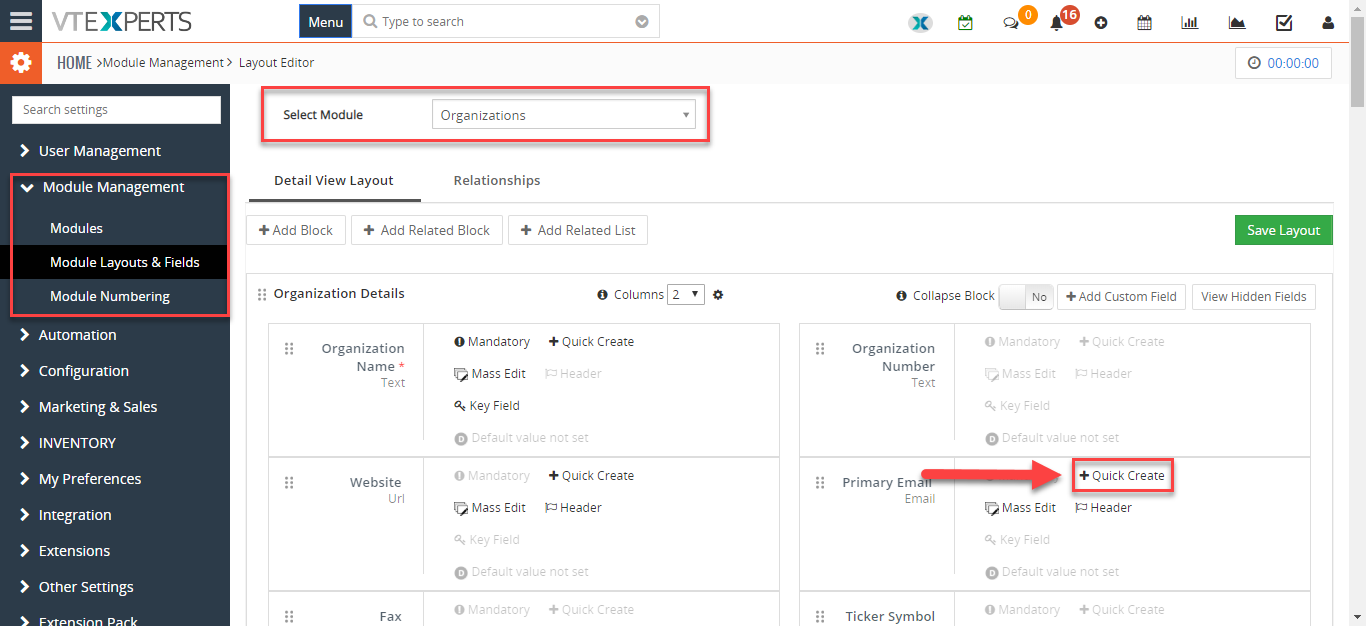Click View Hidden Fields
Viewport: 1366px width, 626px height.
click(1254, 297)
